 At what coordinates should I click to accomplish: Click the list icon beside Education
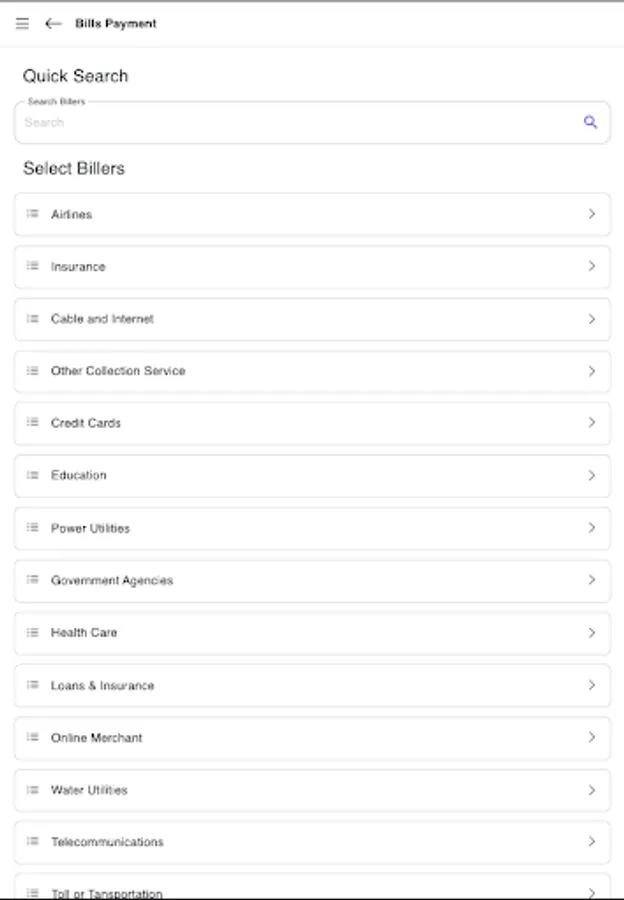click(x=33, y=475)
